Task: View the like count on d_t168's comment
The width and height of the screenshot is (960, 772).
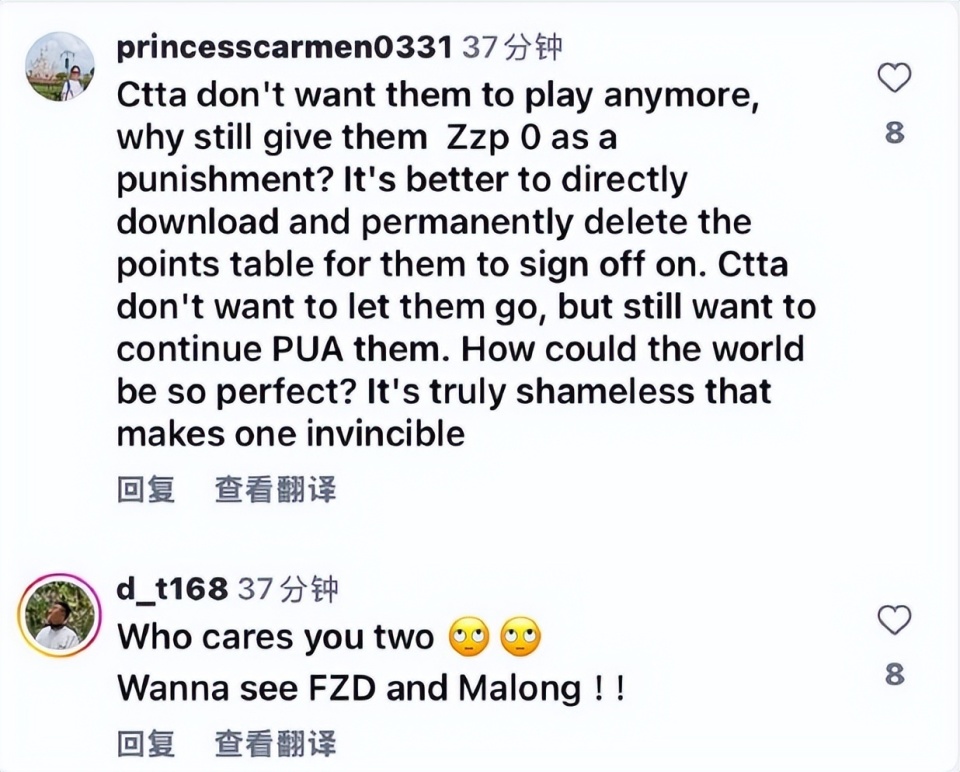Action: (894, 674)
